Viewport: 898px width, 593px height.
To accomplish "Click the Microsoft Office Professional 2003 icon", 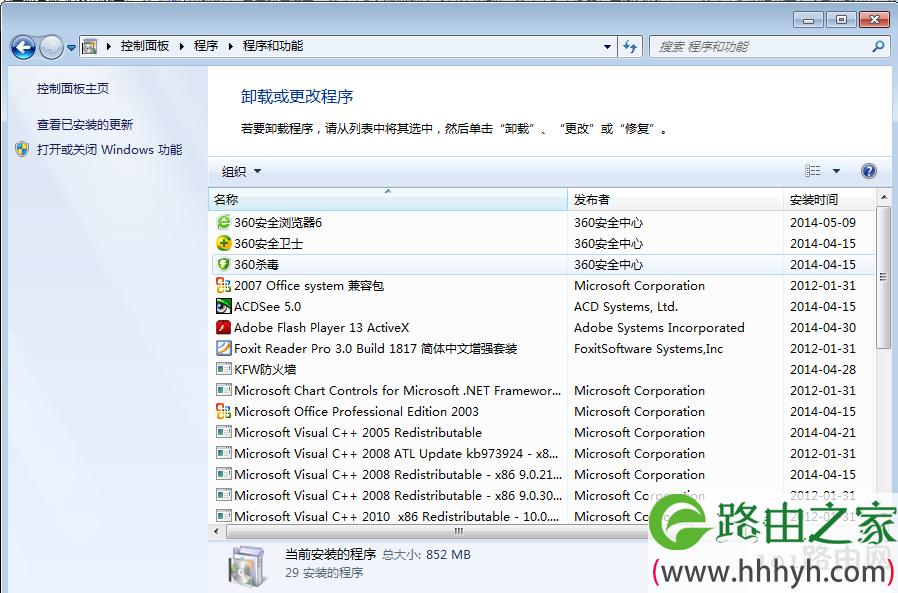I will pos(223,411).
